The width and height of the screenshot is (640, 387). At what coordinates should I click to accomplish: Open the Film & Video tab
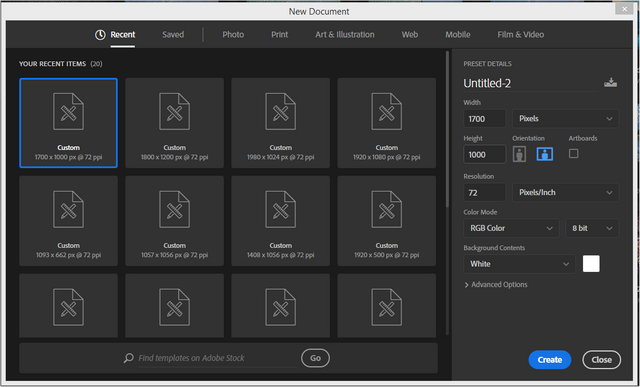coord(520,35)
